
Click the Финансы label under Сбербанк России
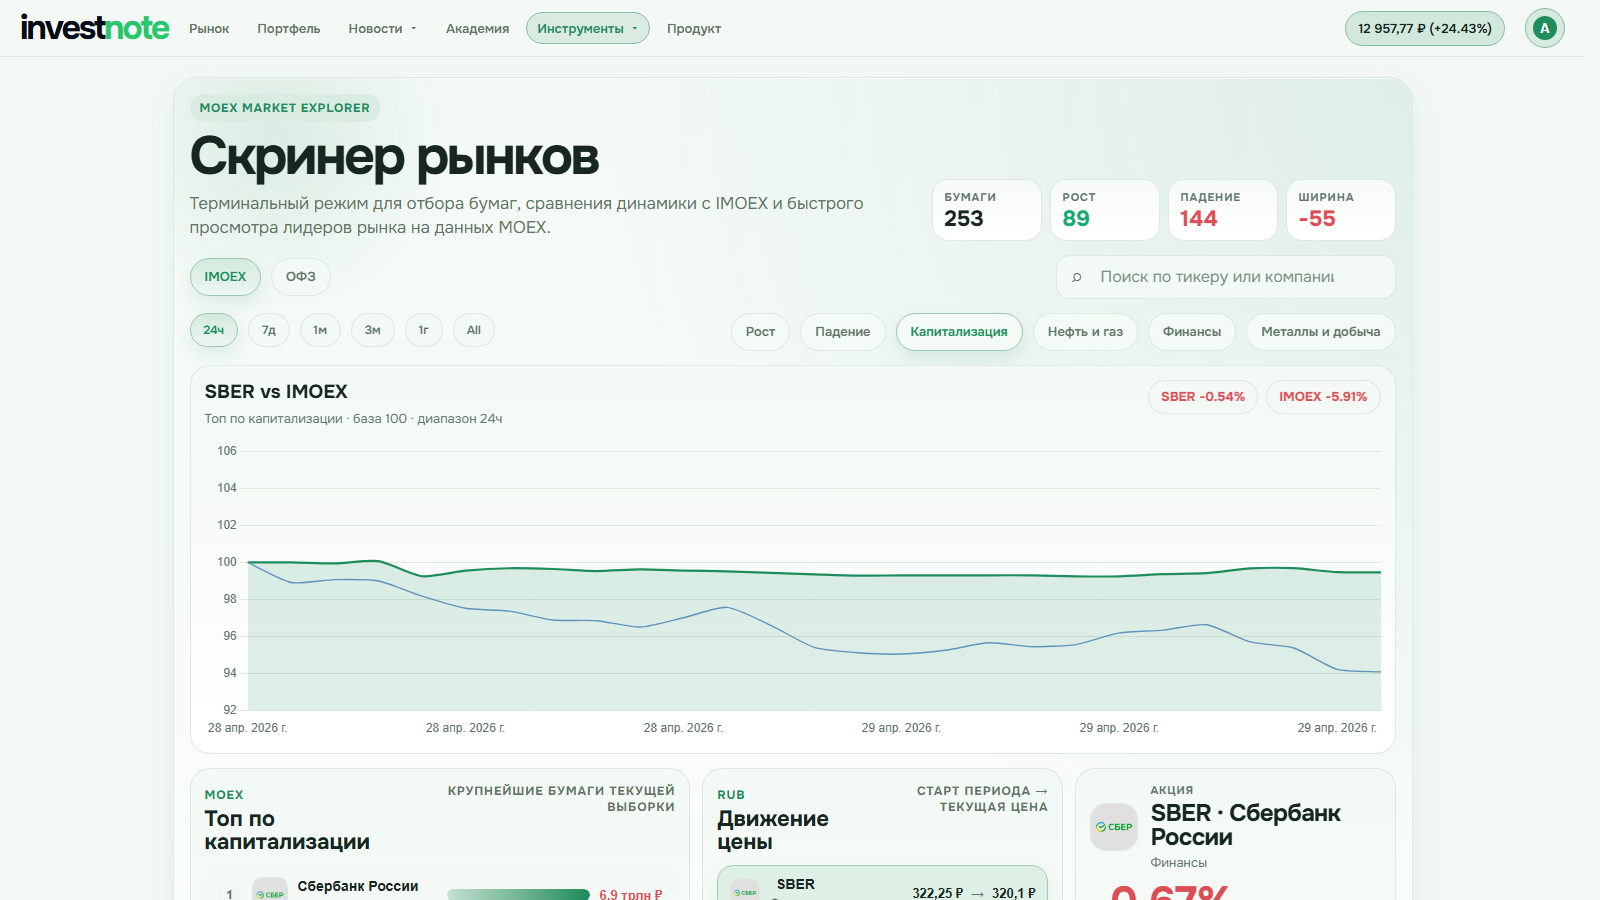(1178, 863)
